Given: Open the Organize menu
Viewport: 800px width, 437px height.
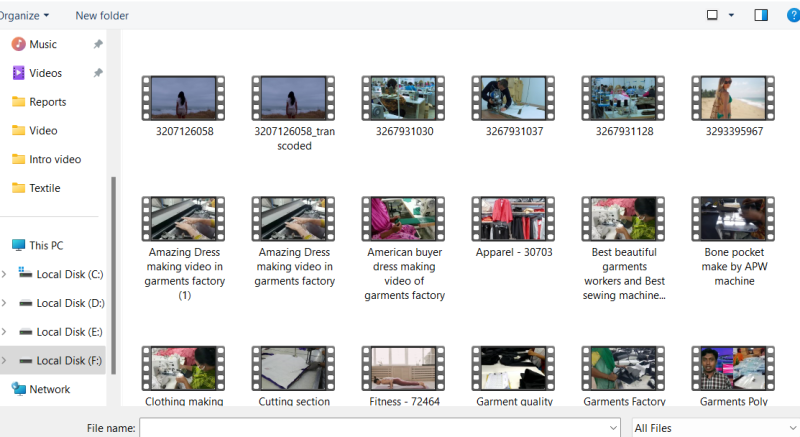Looking at the screenshot, I should [x=24, y=15].
